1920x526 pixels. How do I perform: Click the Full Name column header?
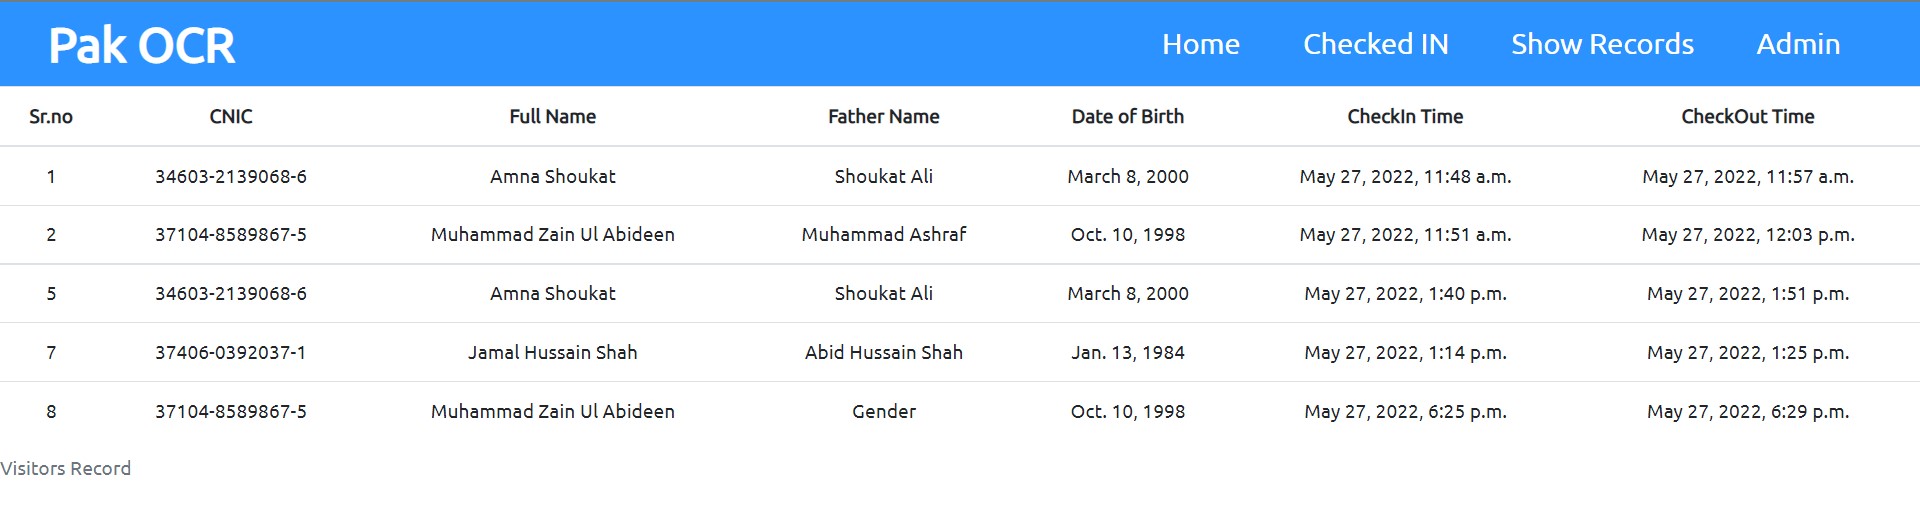point(553,116)
